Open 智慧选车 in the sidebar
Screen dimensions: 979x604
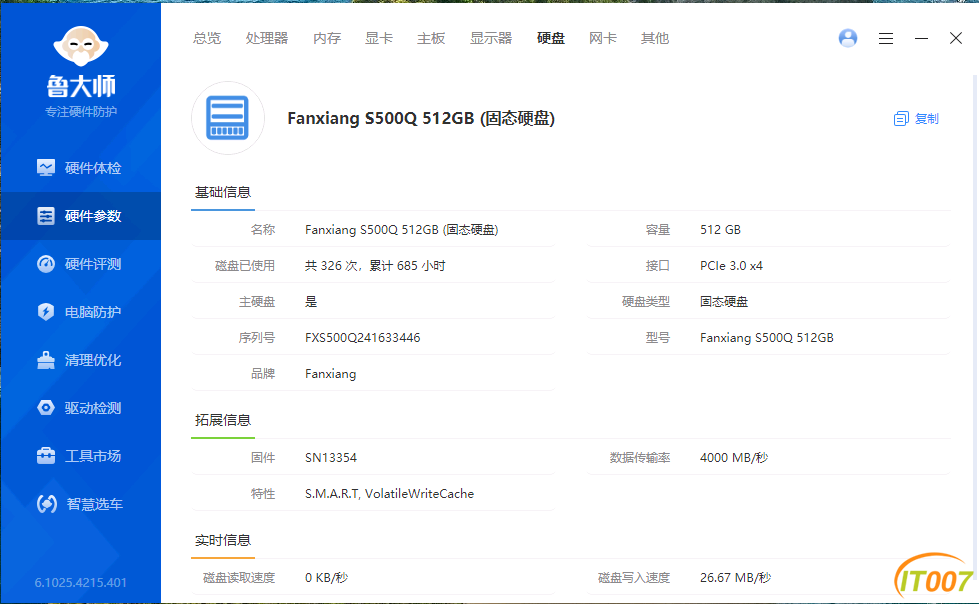(x=80, y=504)
